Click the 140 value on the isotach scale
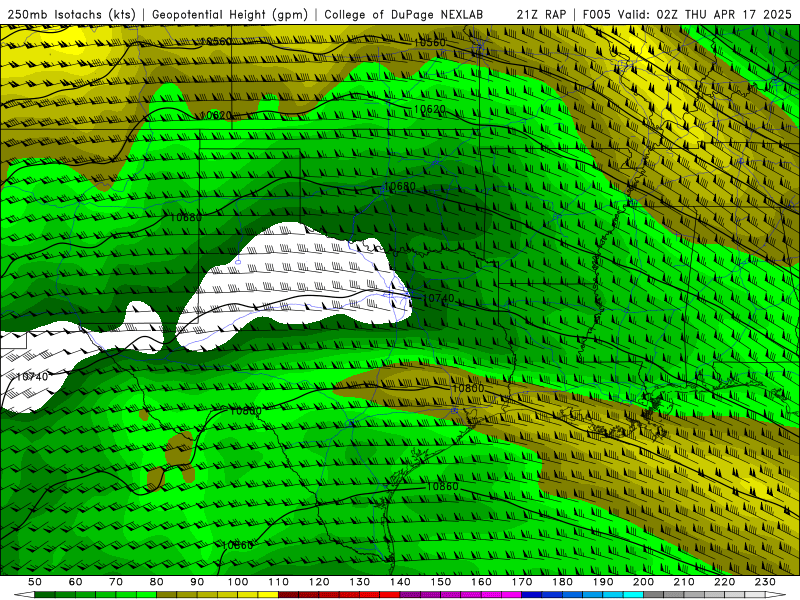800x600 pixels. pos(400,582)
